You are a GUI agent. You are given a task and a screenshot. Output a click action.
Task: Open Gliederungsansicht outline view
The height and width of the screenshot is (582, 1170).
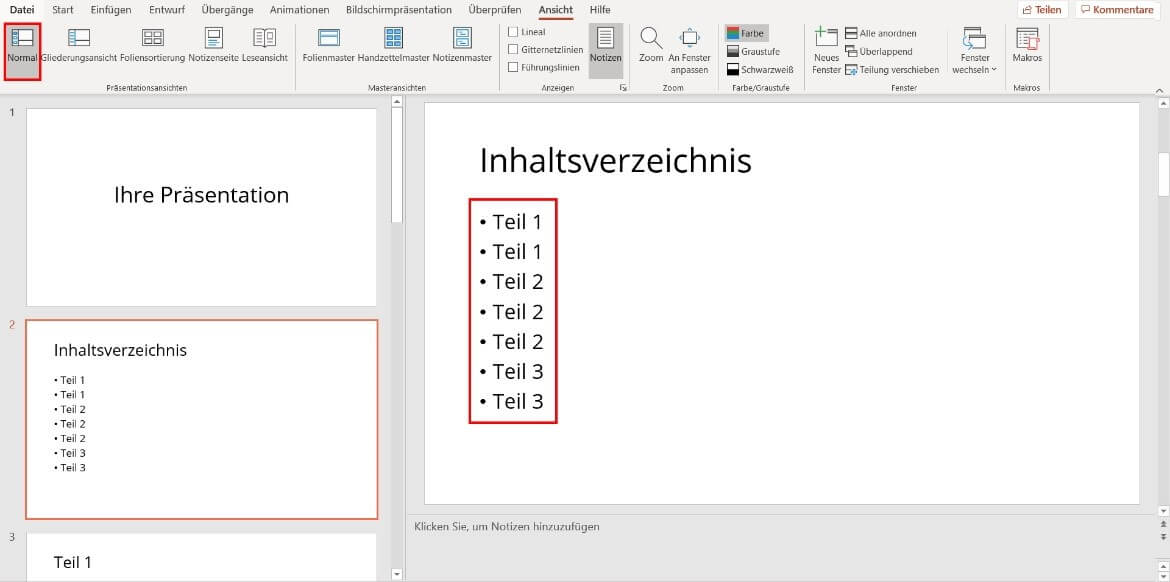coord(79,45)
